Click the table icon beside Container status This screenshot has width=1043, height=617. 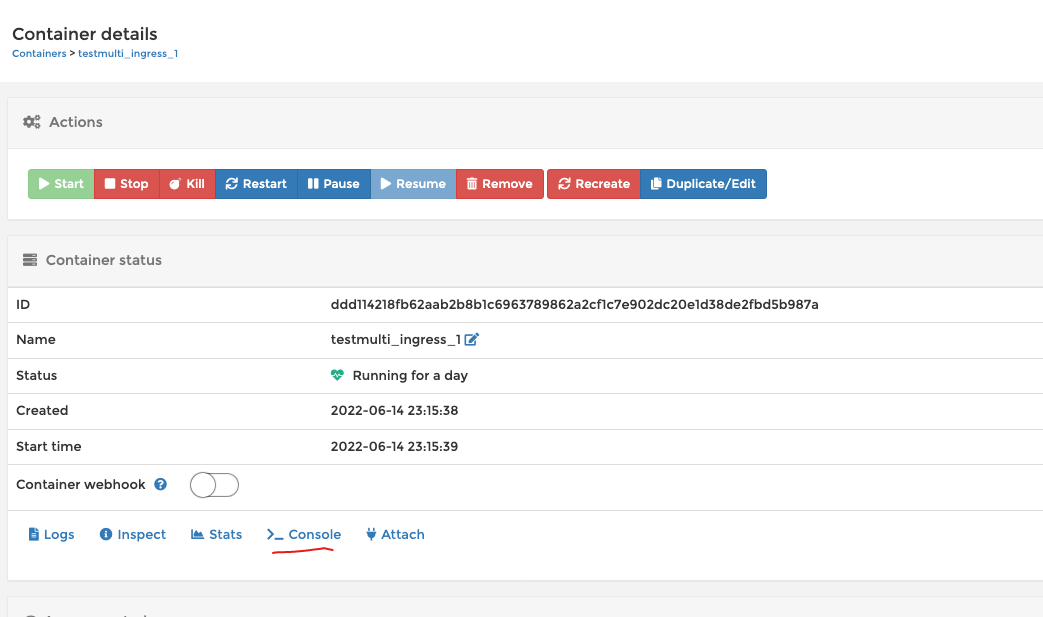28,259
